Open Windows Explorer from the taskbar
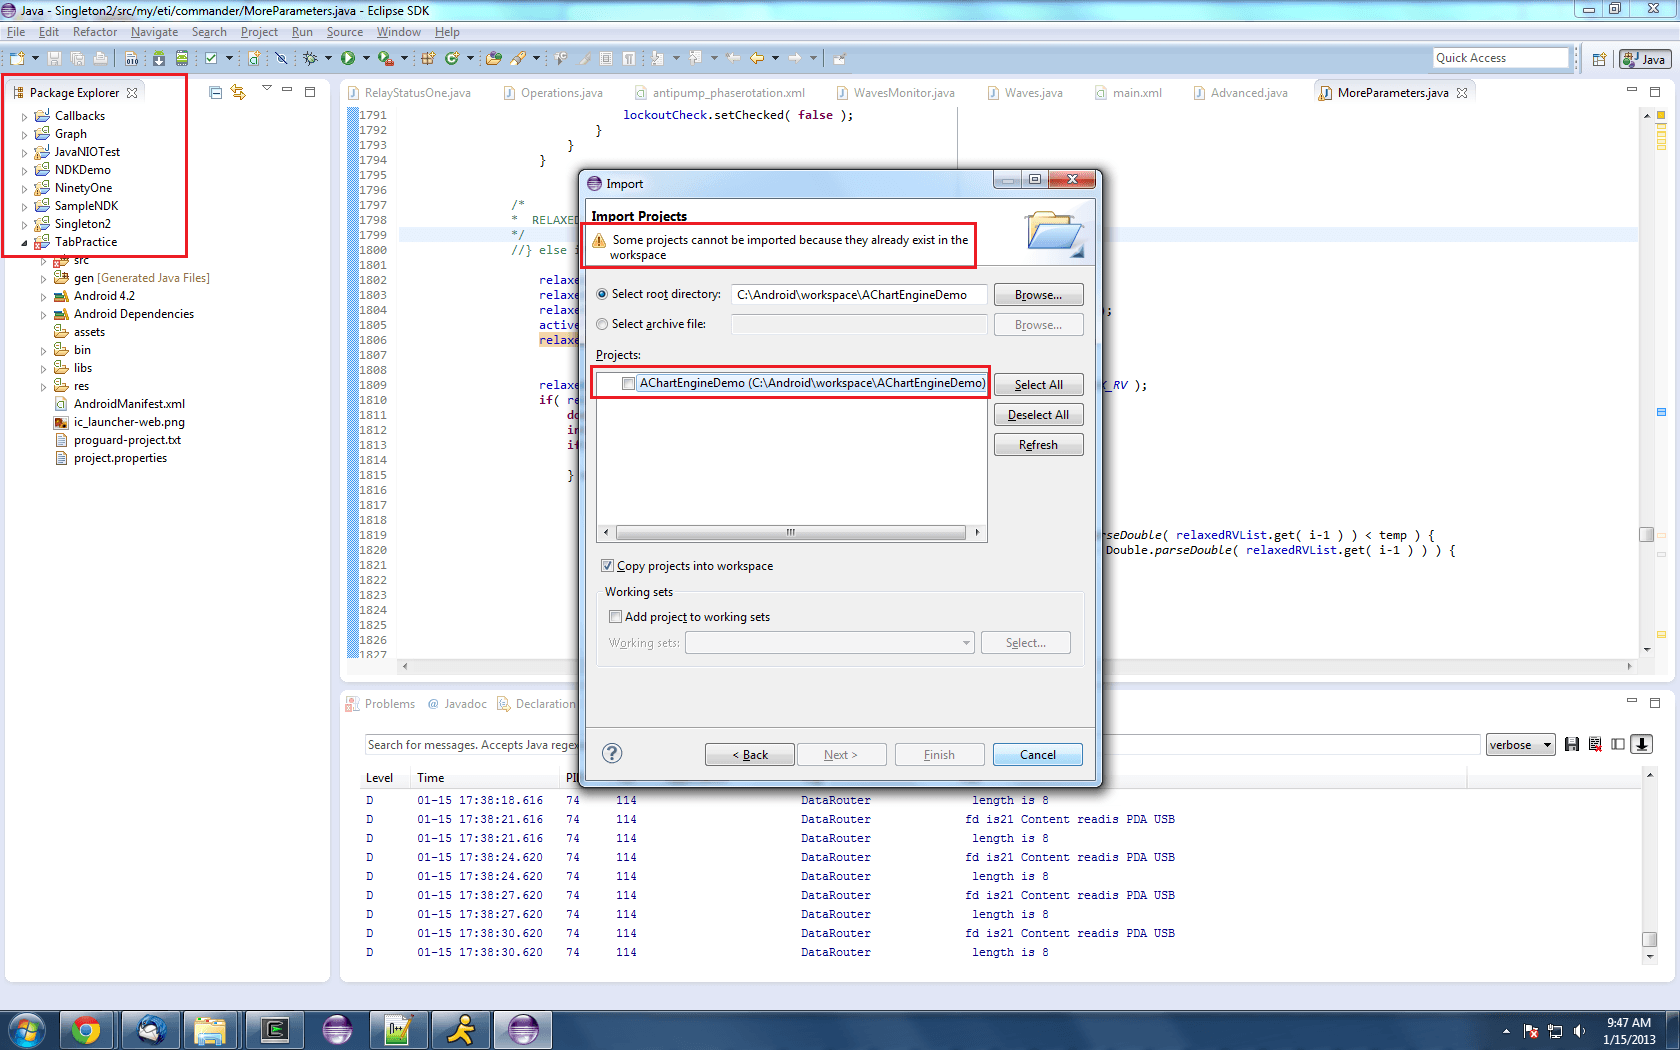 click(x=211, y=1029)
